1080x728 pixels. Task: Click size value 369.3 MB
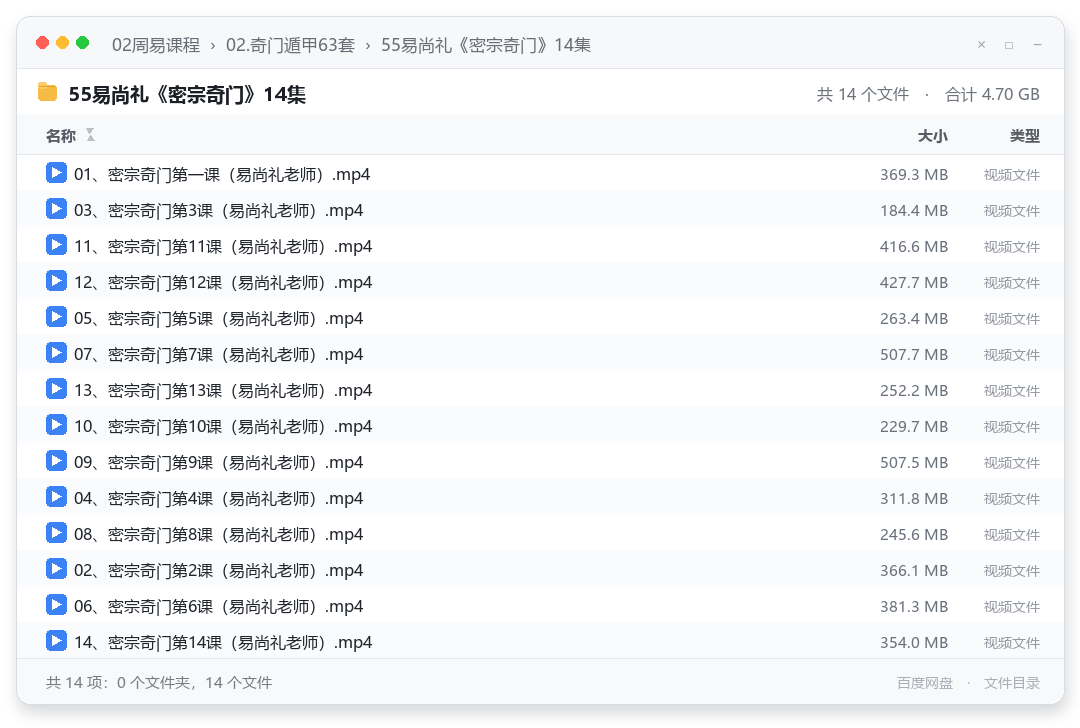pos(913,175)
